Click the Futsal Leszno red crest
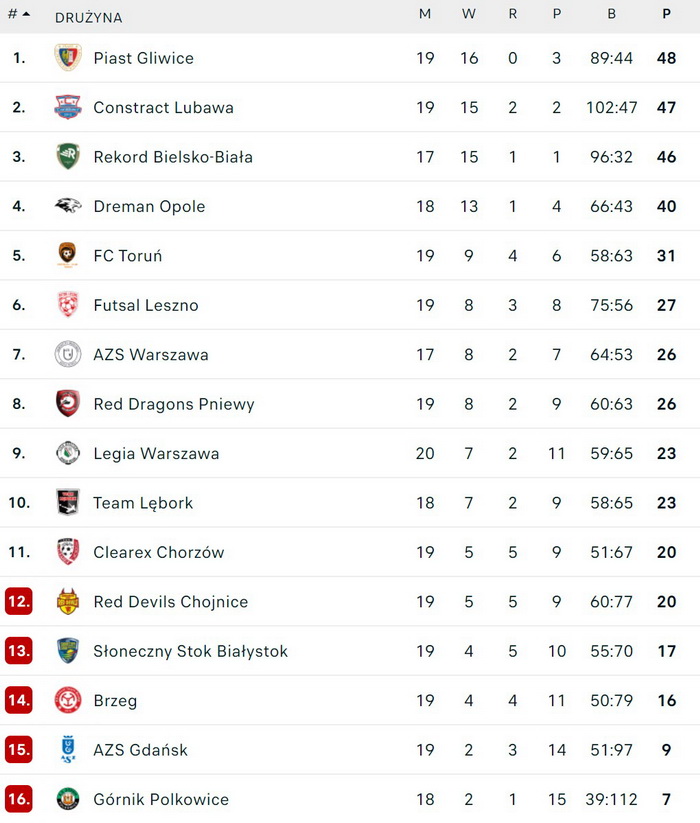Image resolution: width=700 pixels, height=823 pixels. click(x=68, y=305)
